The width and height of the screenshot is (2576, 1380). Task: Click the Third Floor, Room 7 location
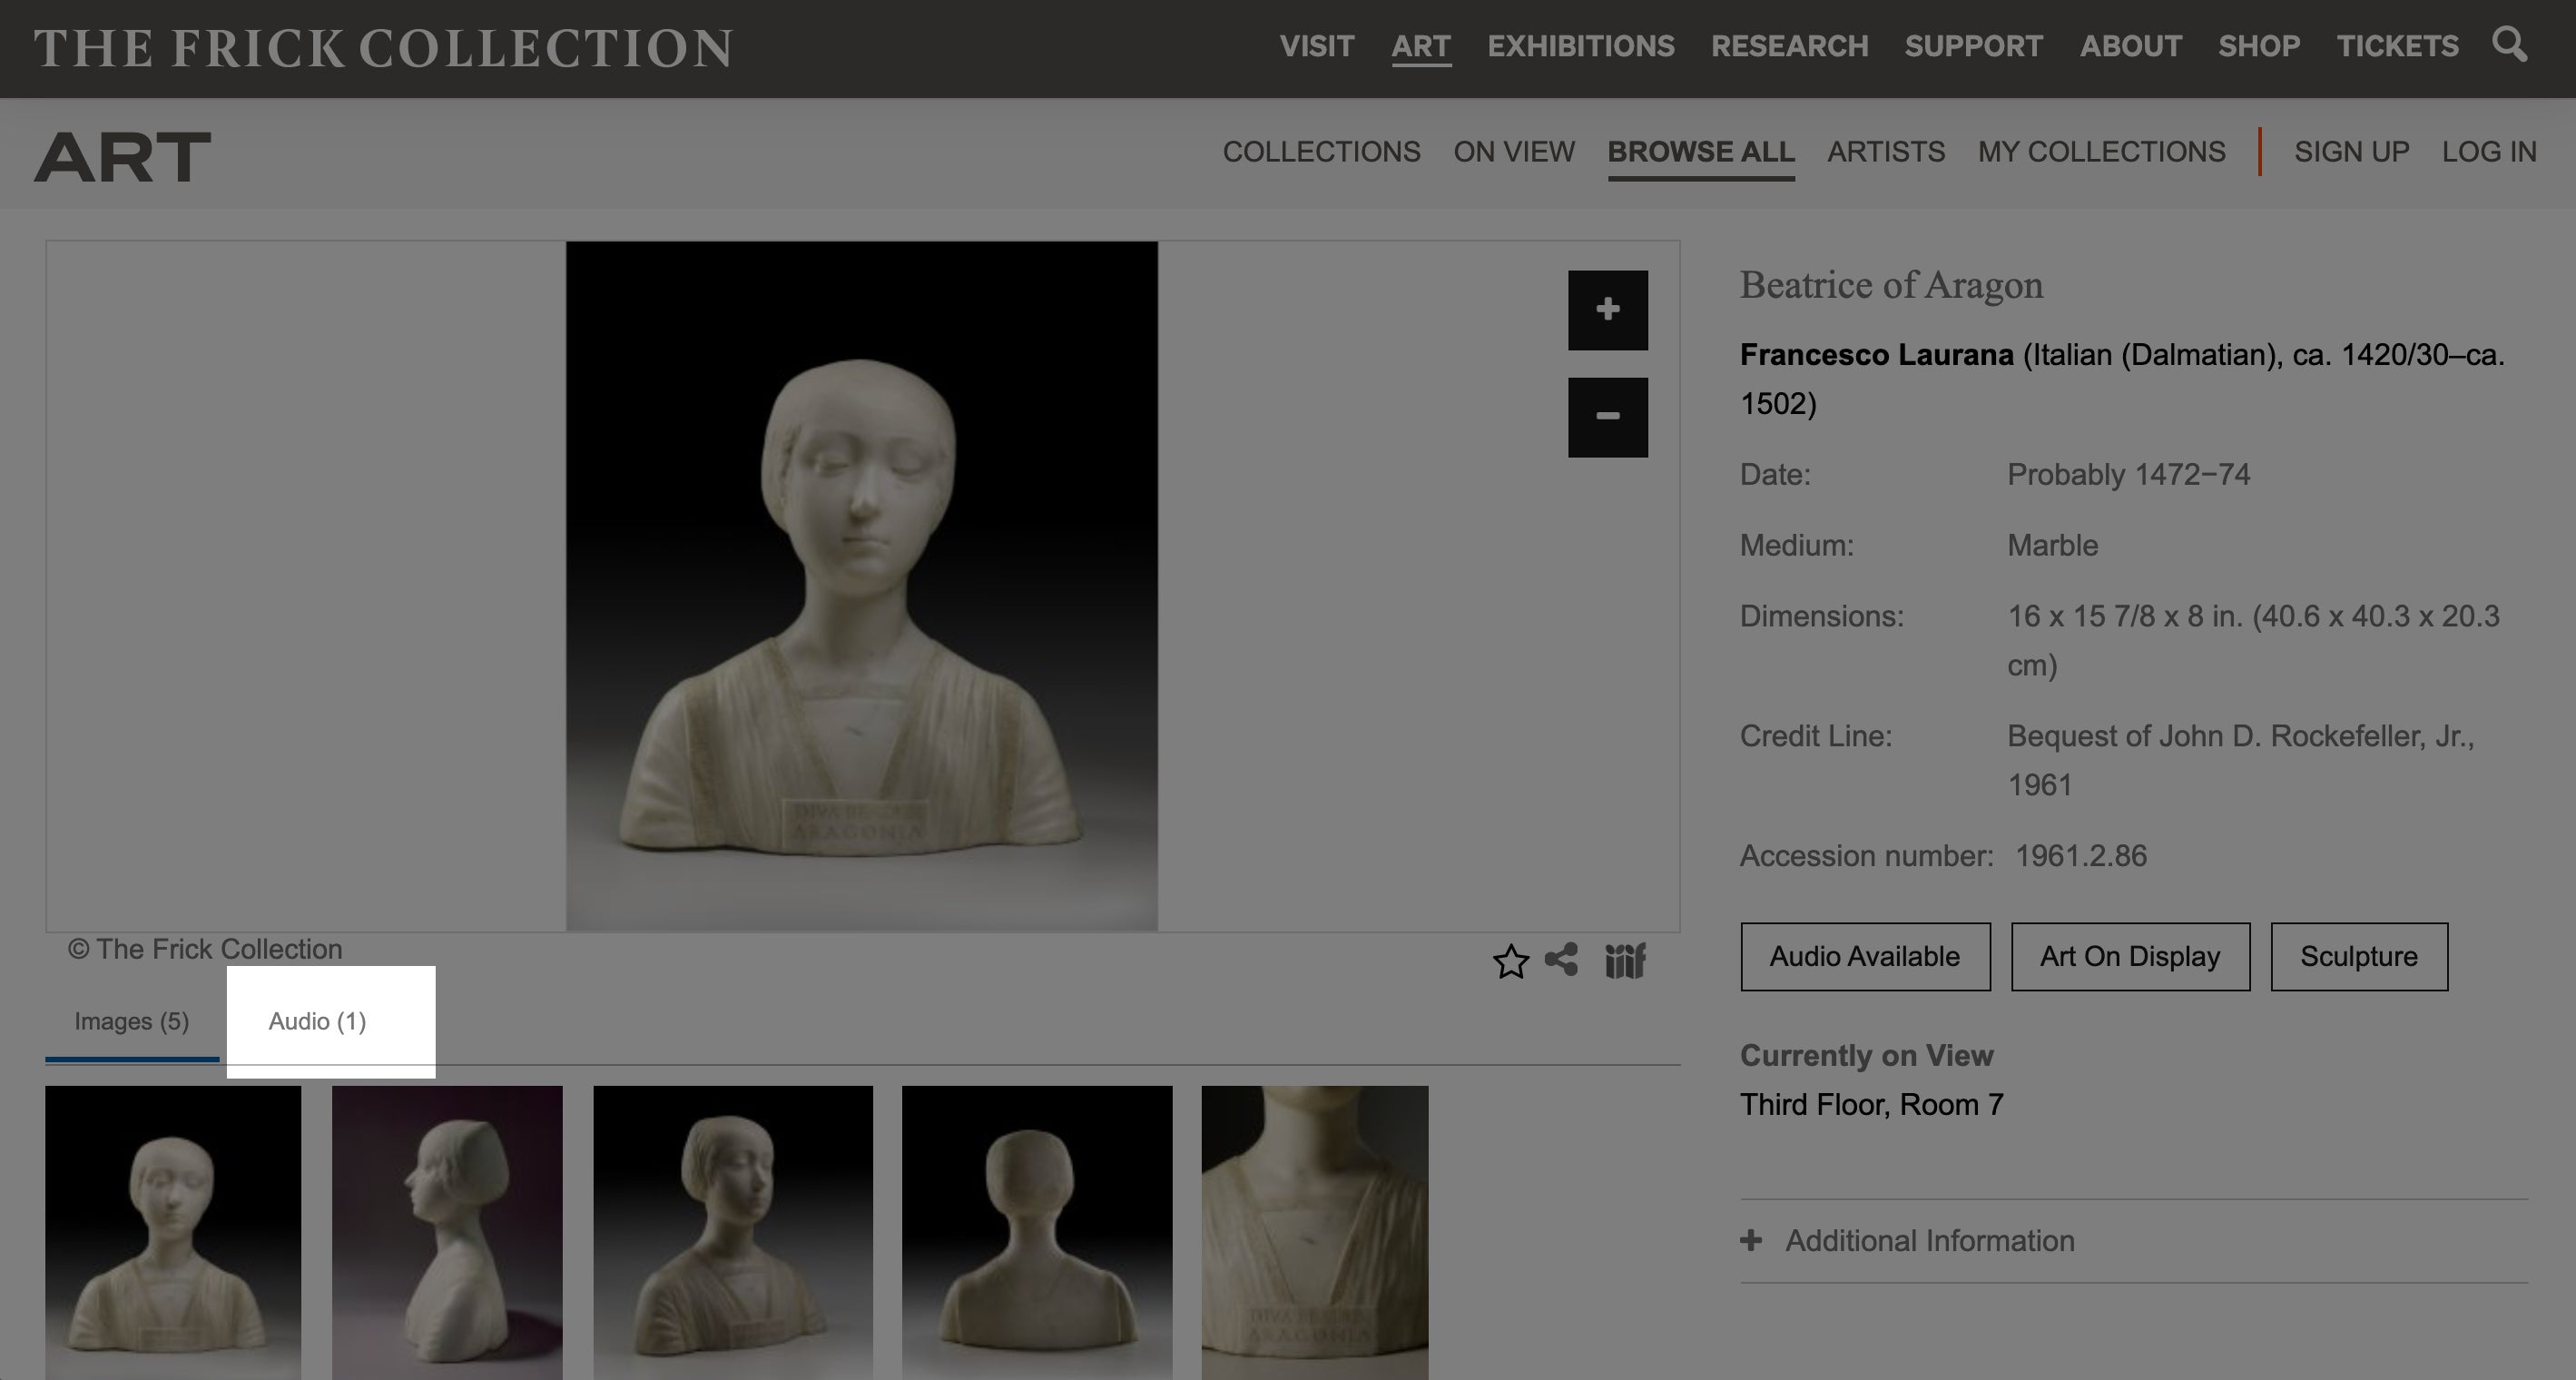(x=1871, y=1105)
